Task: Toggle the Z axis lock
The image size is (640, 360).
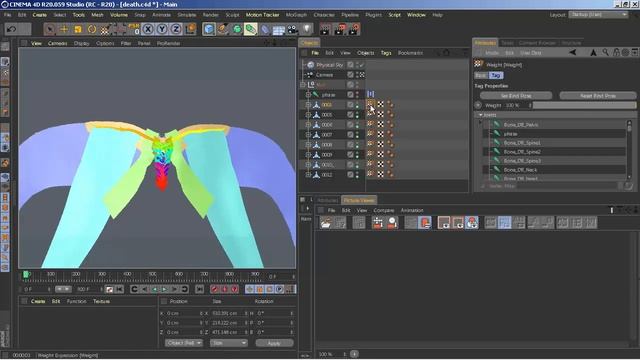Action: (176, 29)
